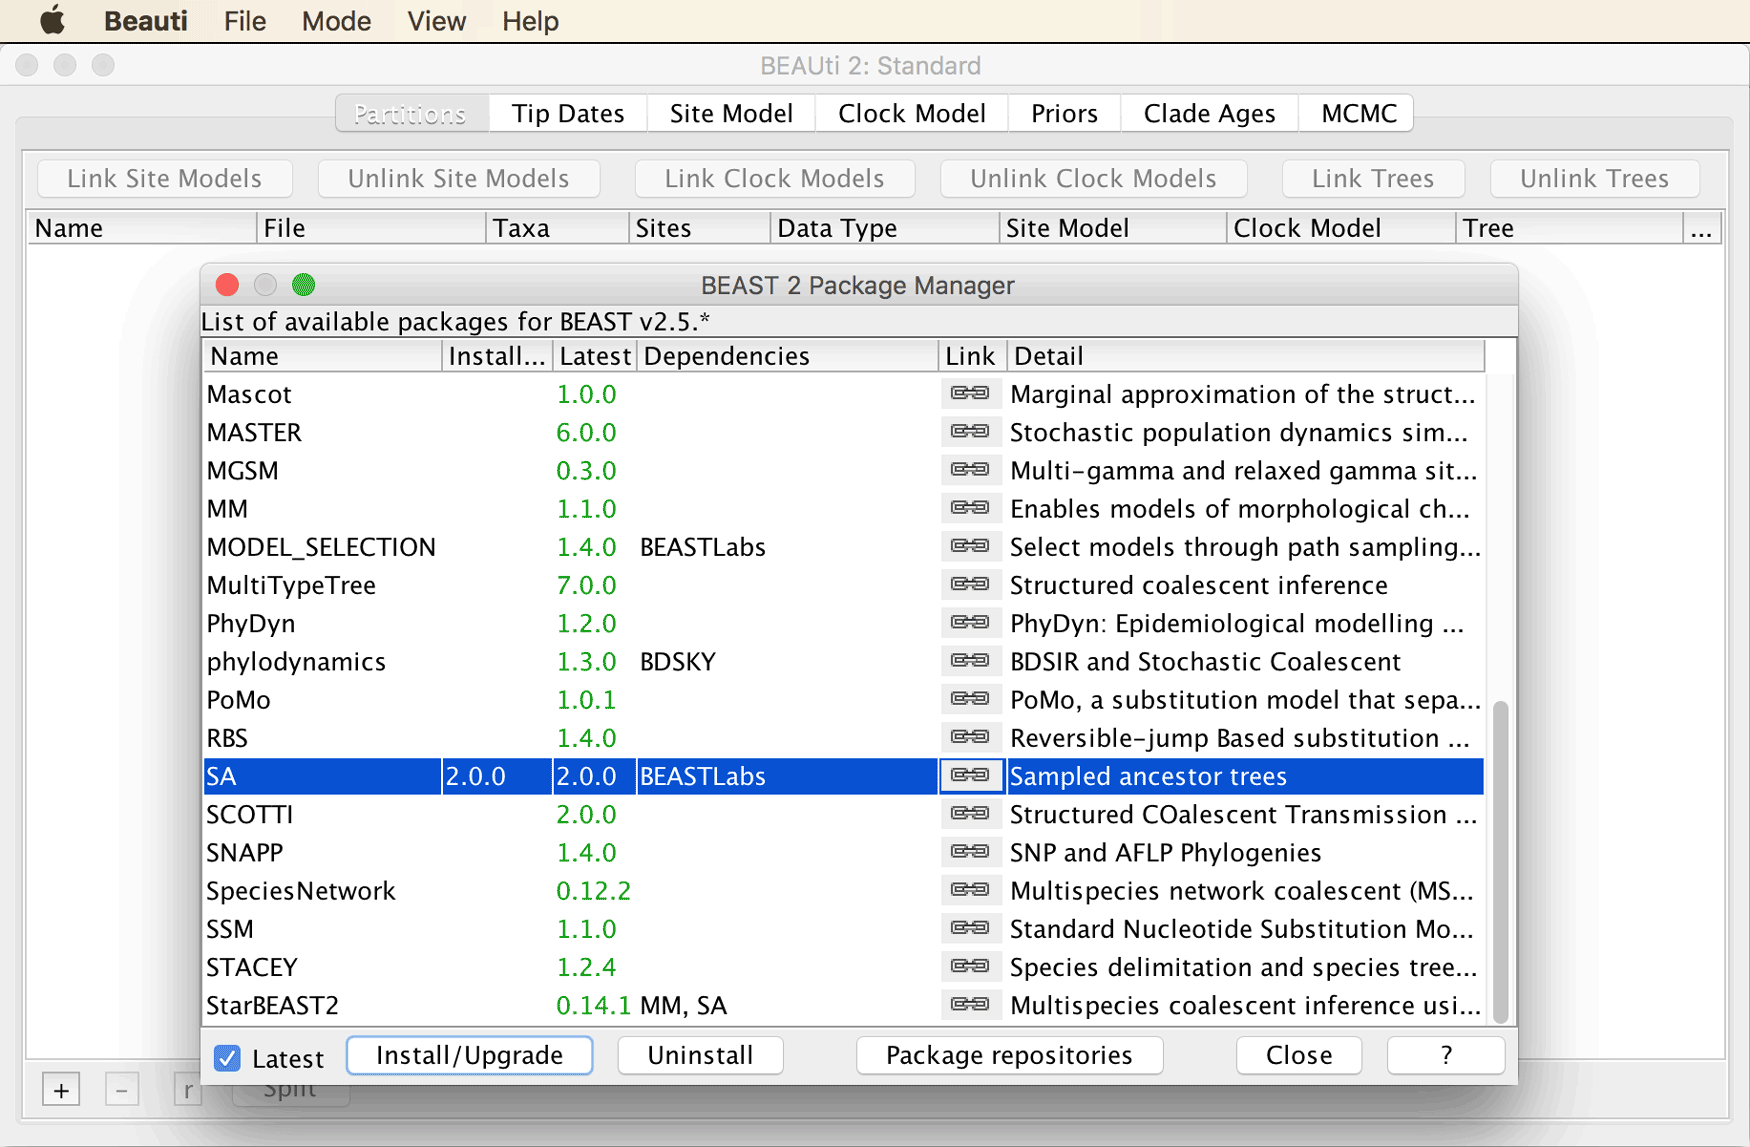
Task: Open the link icon for MGSM package
Action: click(970, 470)
